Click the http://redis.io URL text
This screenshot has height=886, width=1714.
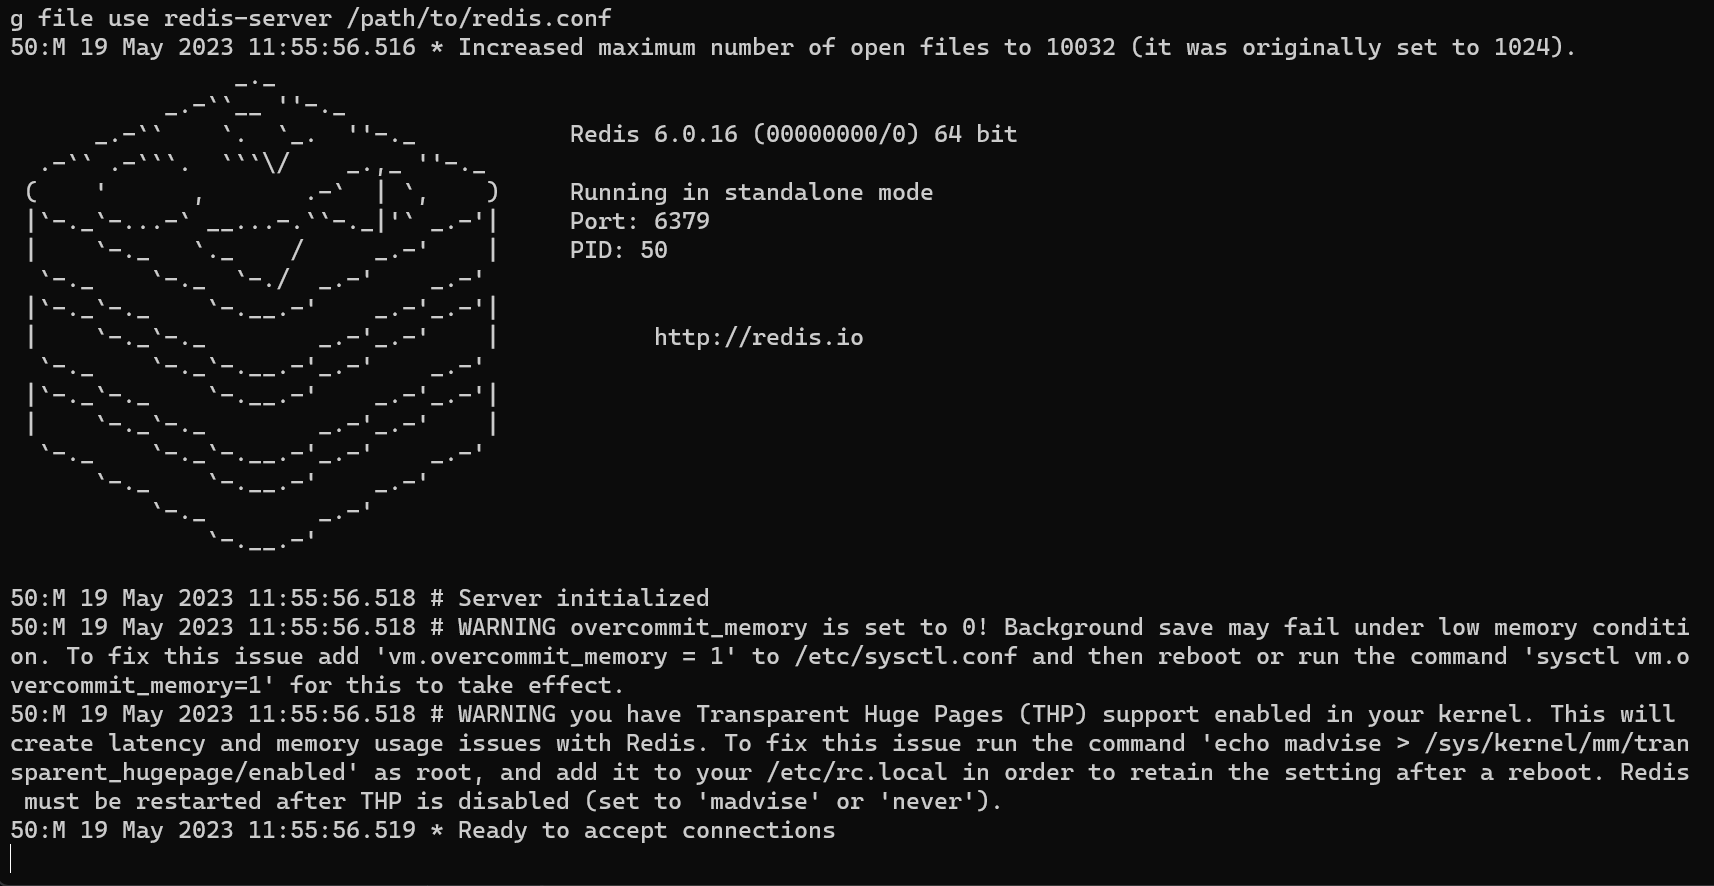(758, 337)
